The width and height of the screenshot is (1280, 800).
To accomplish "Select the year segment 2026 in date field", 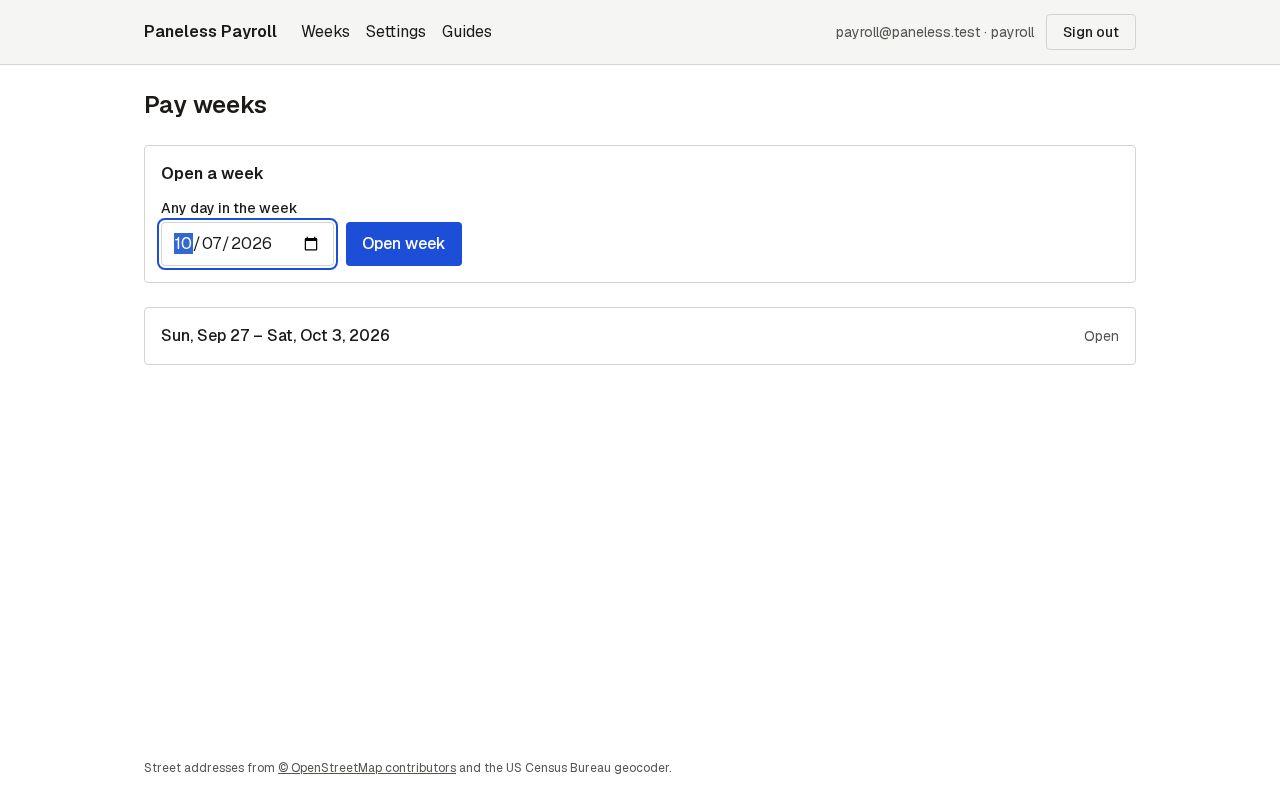I will tap(251, 244).
